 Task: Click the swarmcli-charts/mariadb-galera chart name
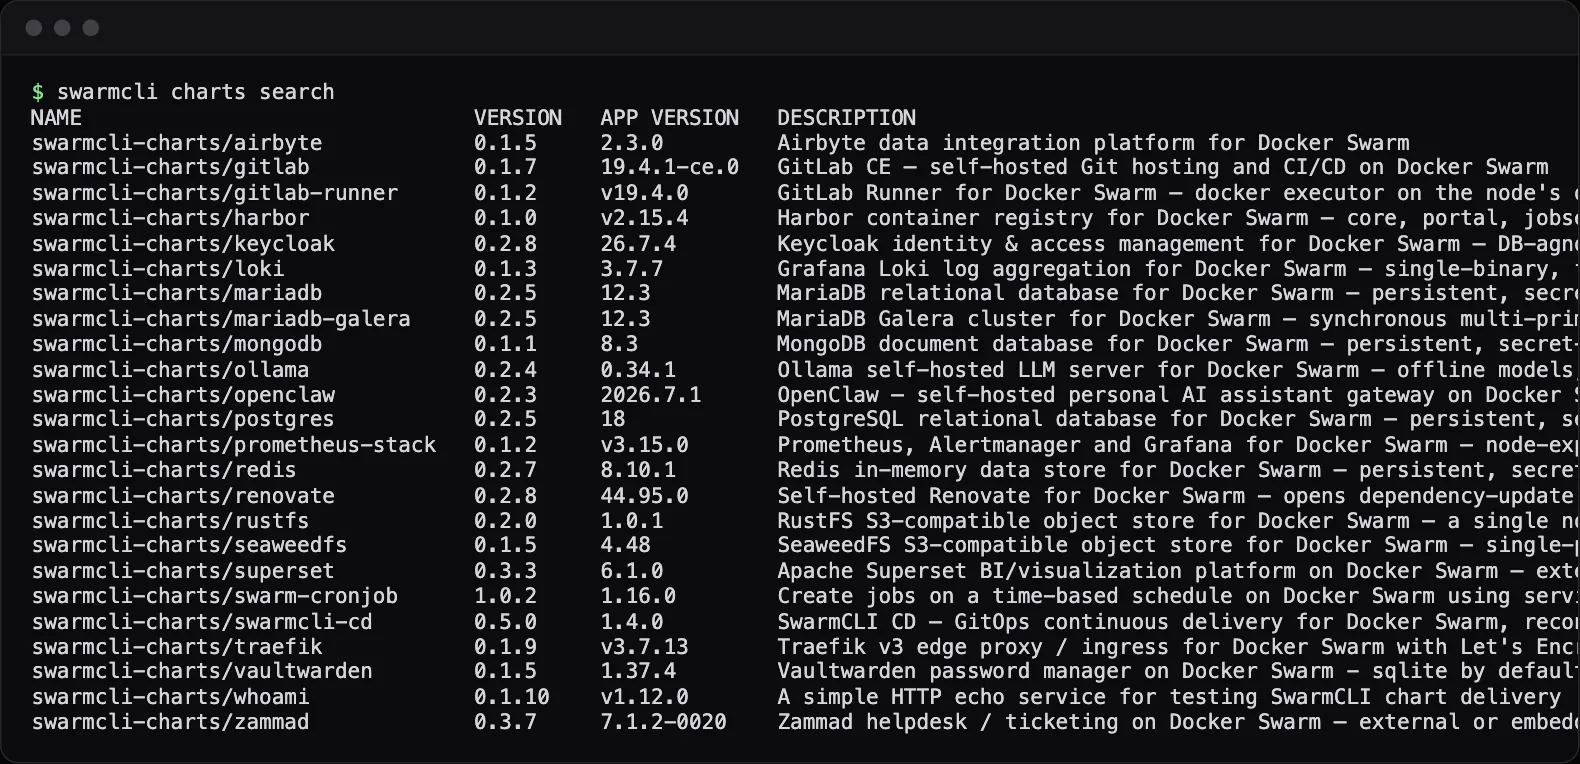[221, 319]
